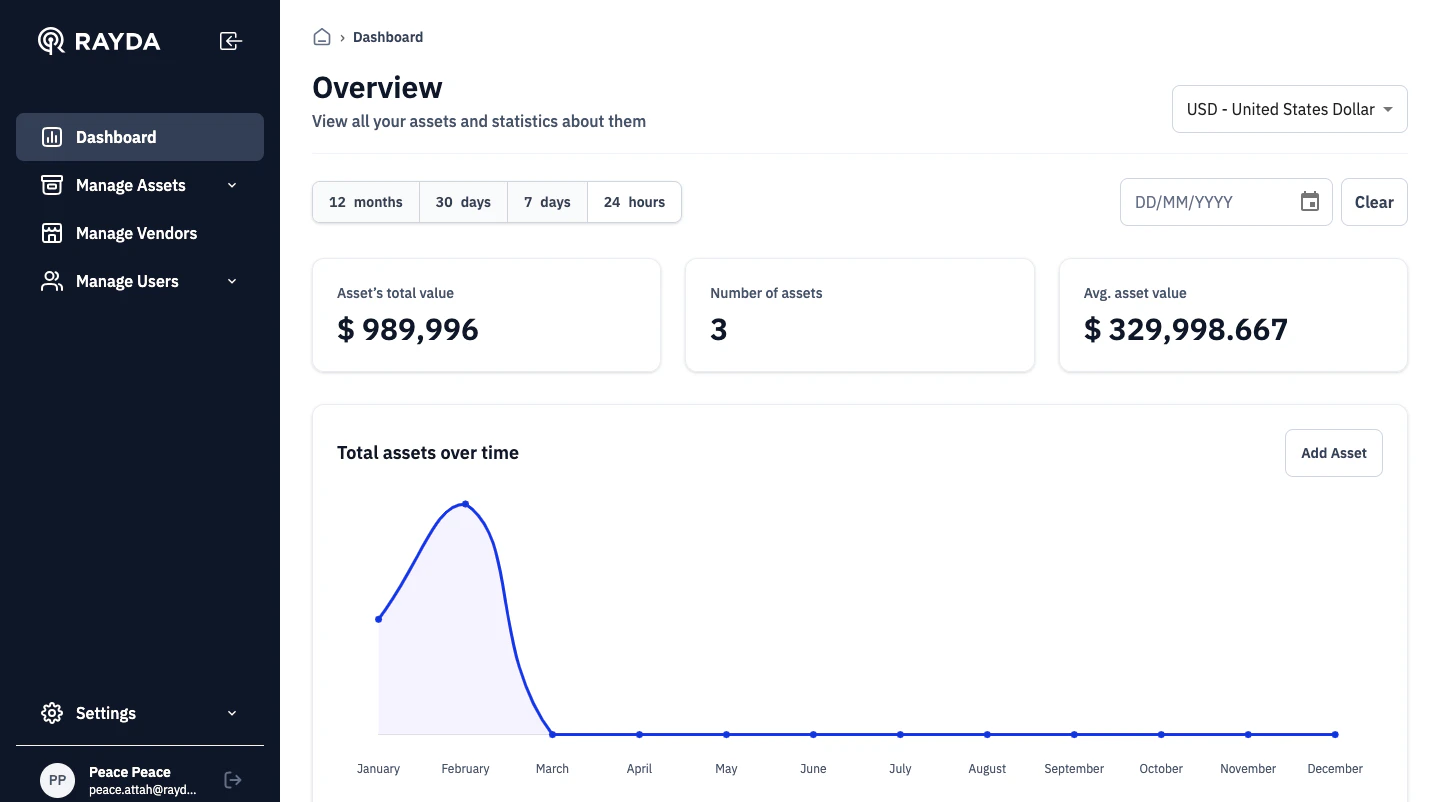The height and width of the screenshot is (802, 1439).
Task: Select the 12 months time range
Action: (366, 202)
